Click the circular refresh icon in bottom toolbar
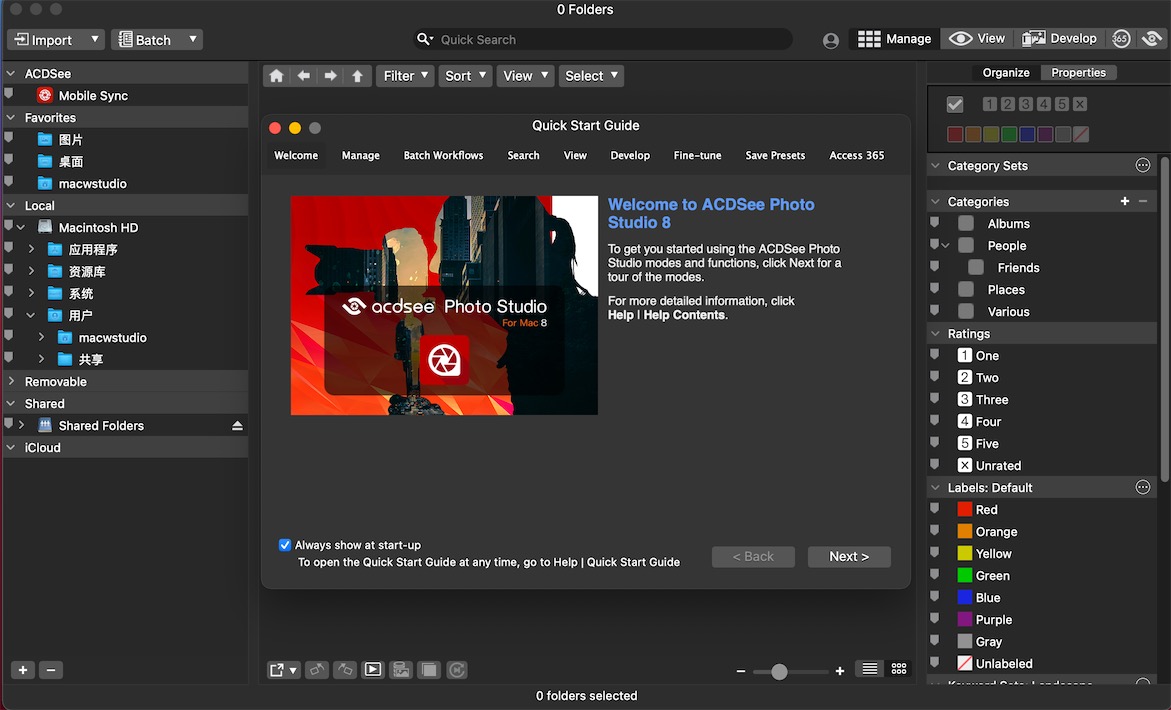This screenshot has width=1171, height=710. tap(457, 670)
